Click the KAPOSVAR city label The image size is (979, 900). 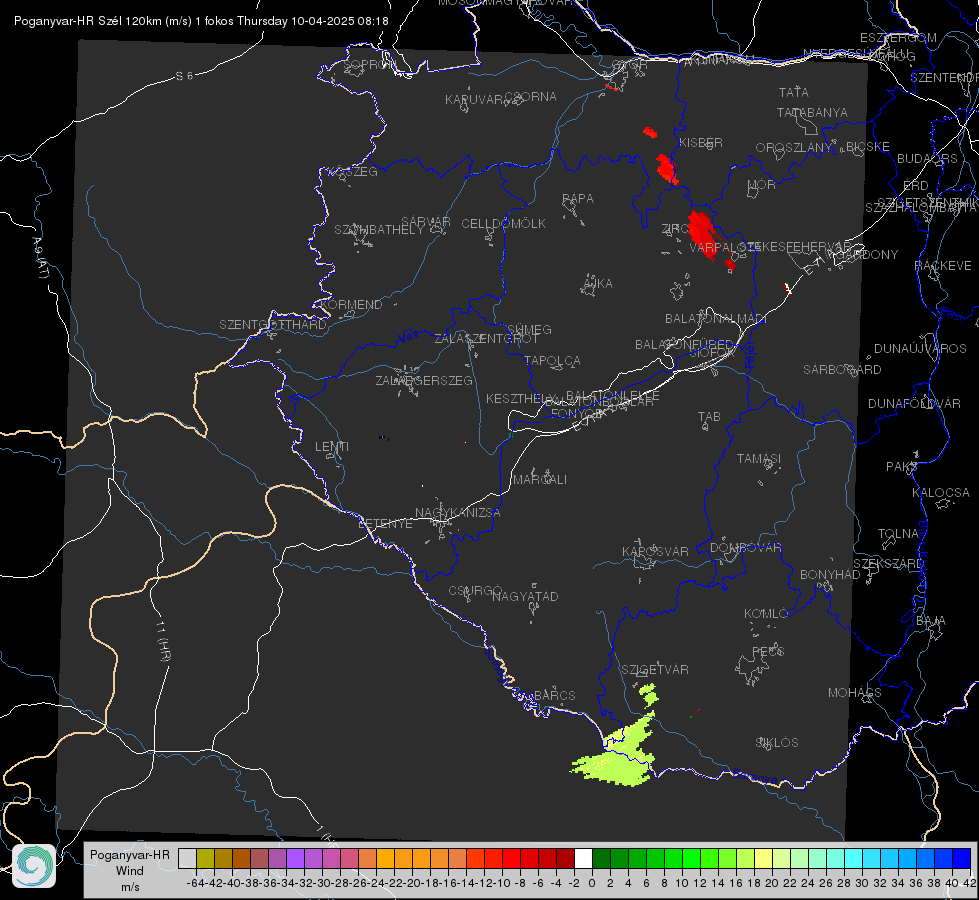pyautogui.click(x=655, y=551)
